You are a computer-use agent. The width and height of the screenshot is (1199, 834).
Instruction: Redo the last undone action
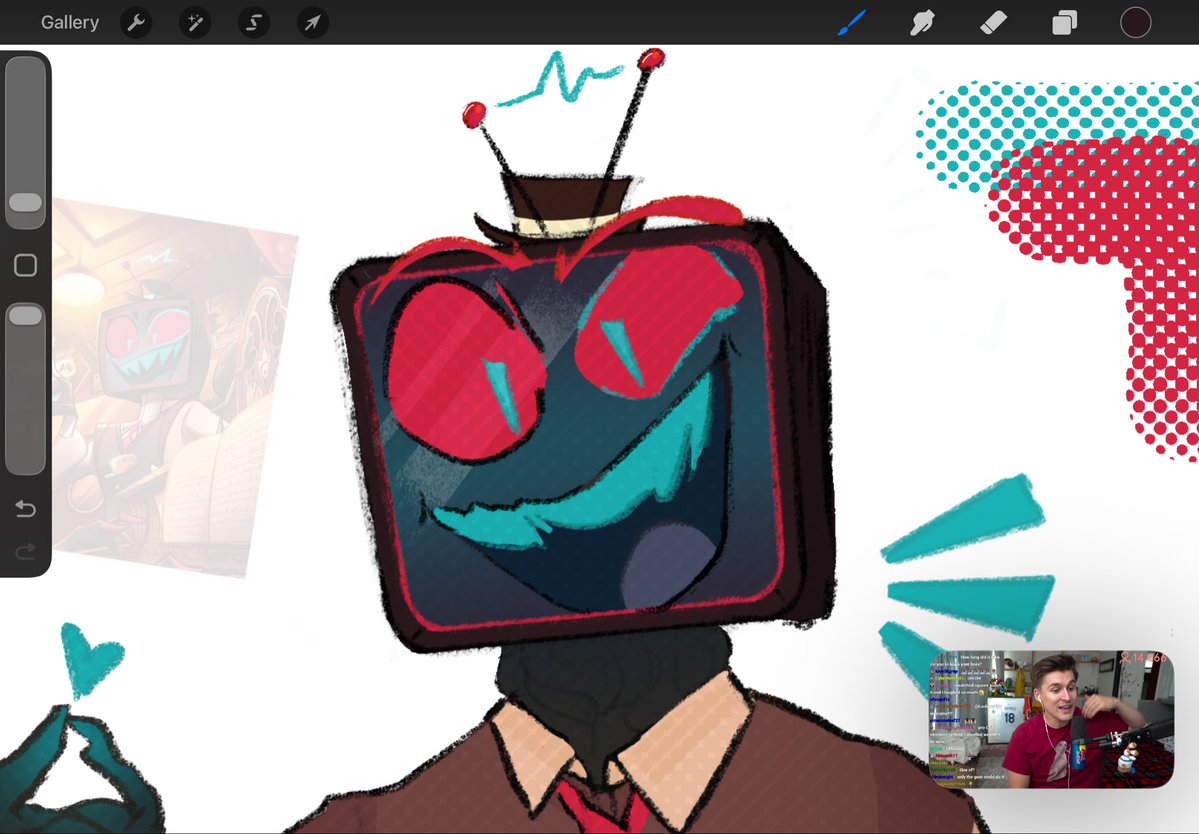tap(25, 550)
